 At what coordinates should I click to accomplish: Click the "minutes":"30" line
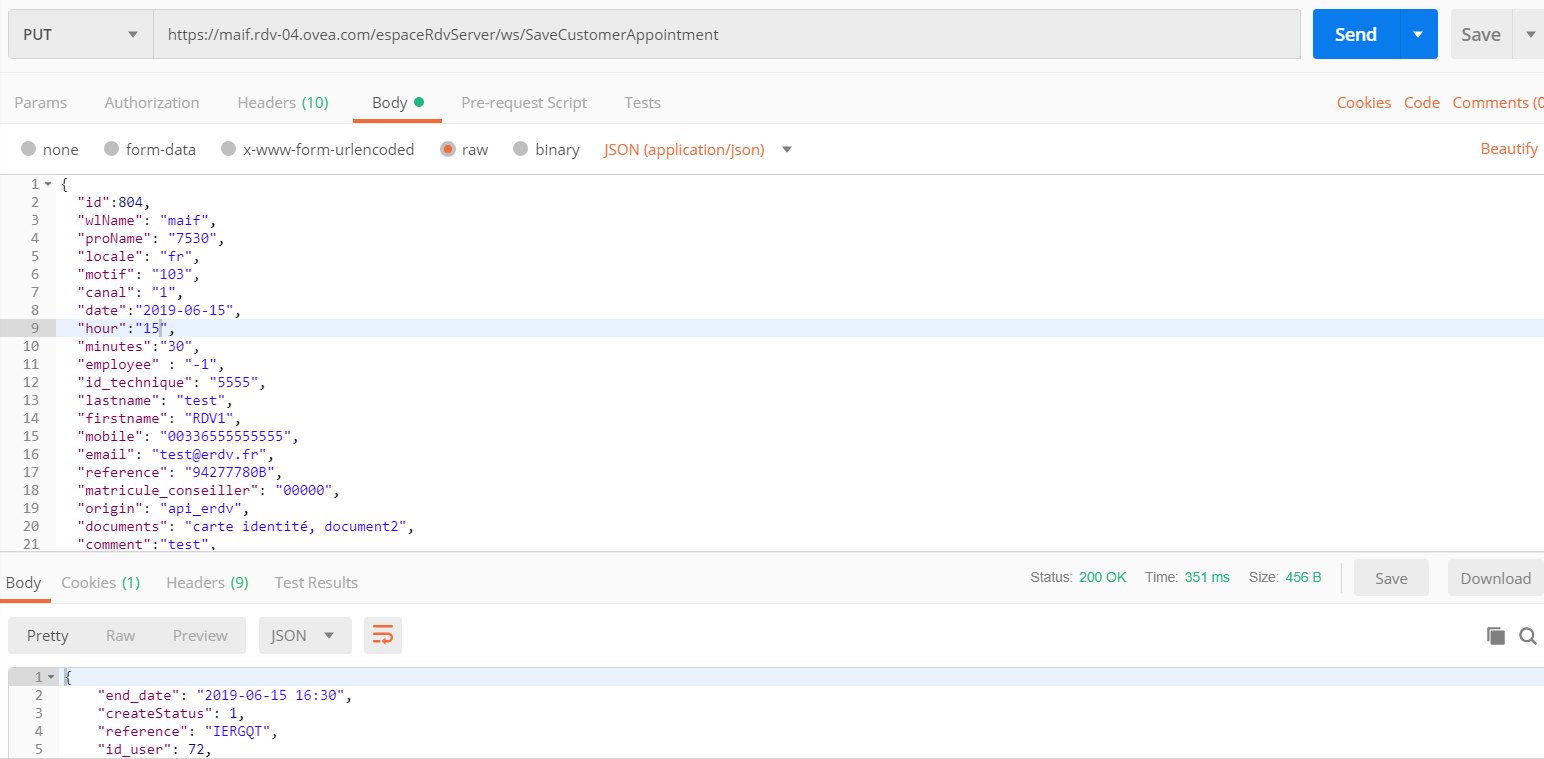138,346
